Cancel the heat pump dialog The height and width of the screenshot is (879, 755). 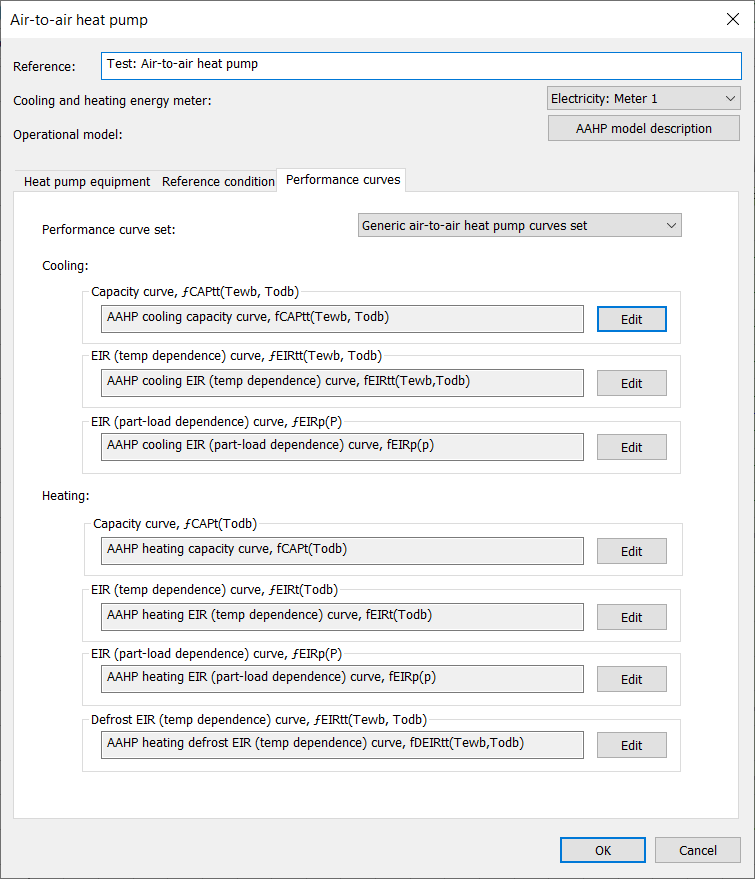tap(697, 850)
